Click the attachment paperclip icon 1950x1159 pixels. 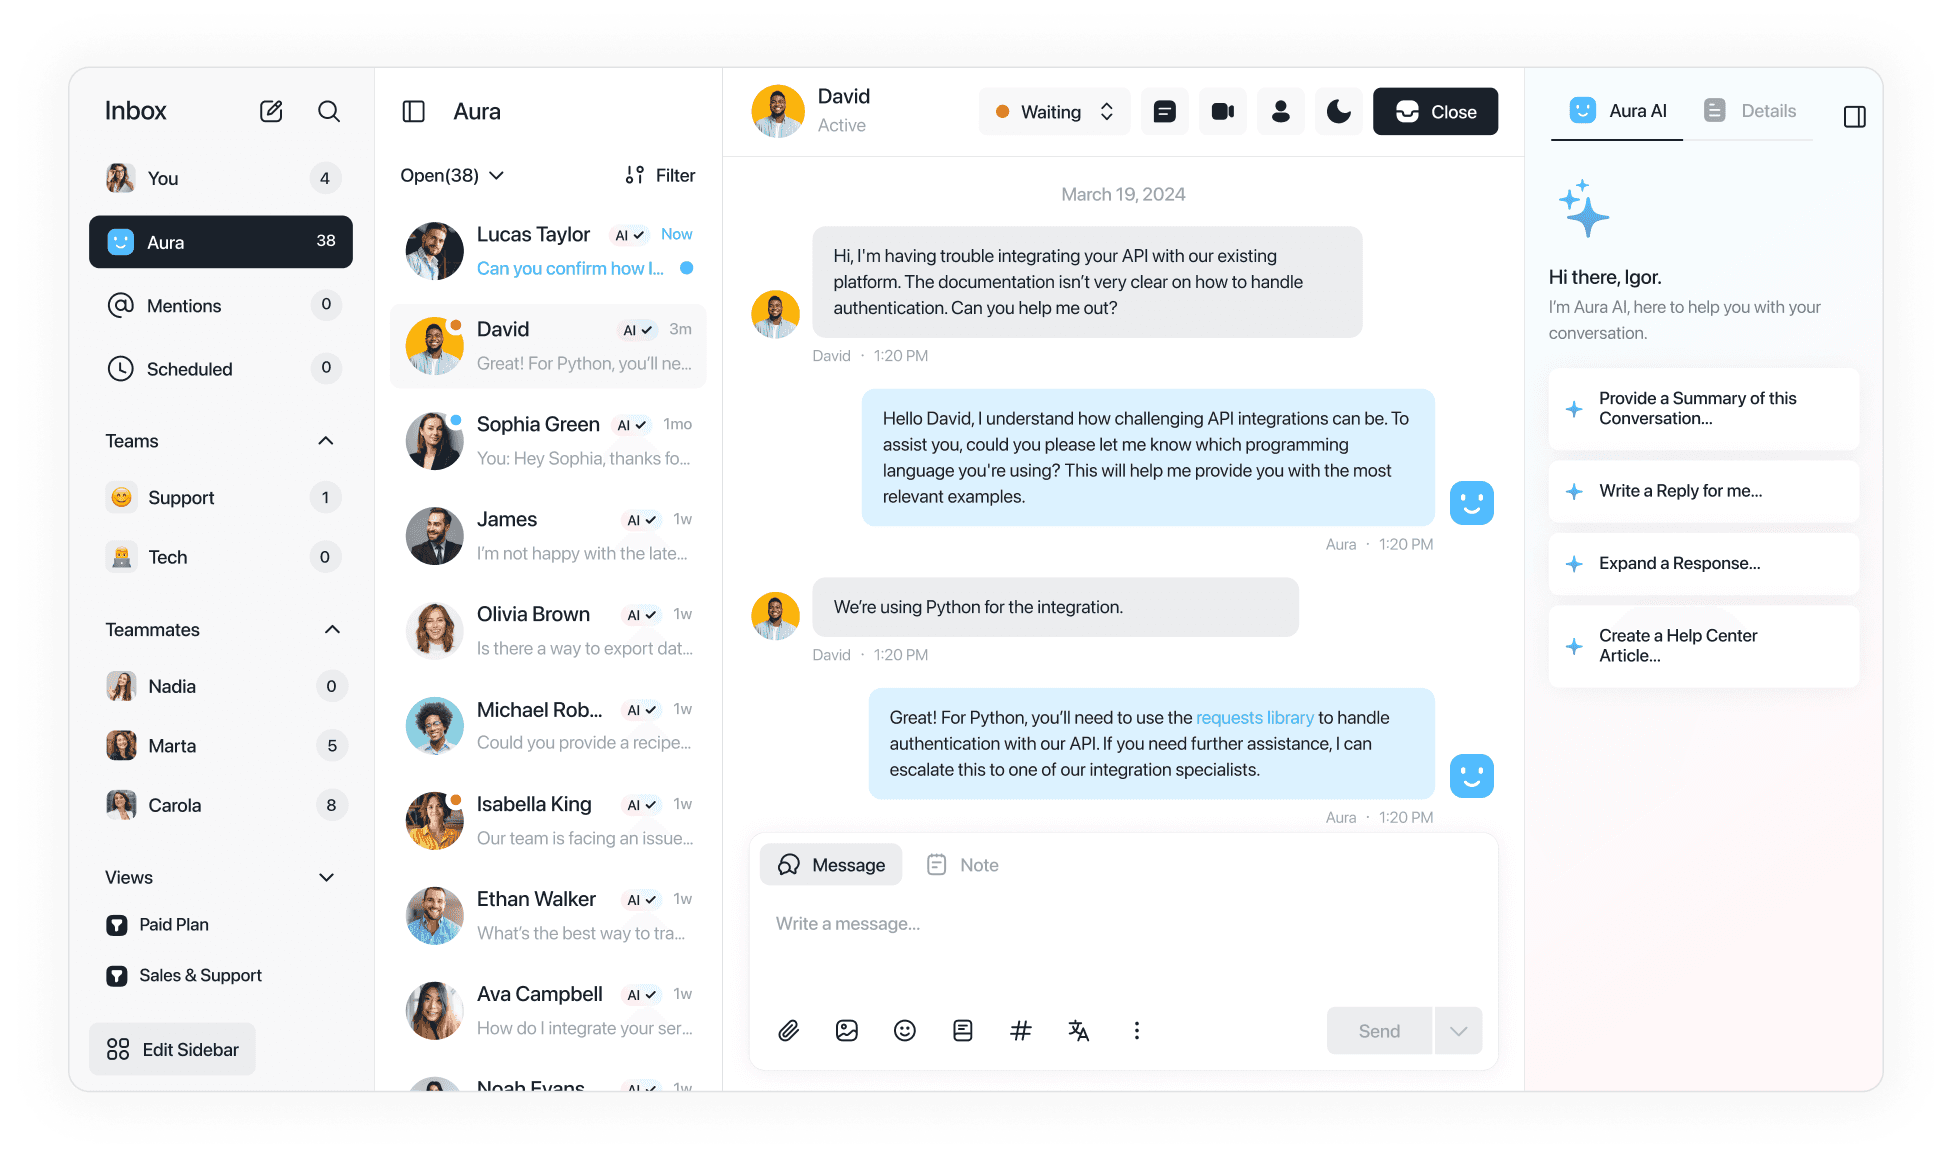787,1031
